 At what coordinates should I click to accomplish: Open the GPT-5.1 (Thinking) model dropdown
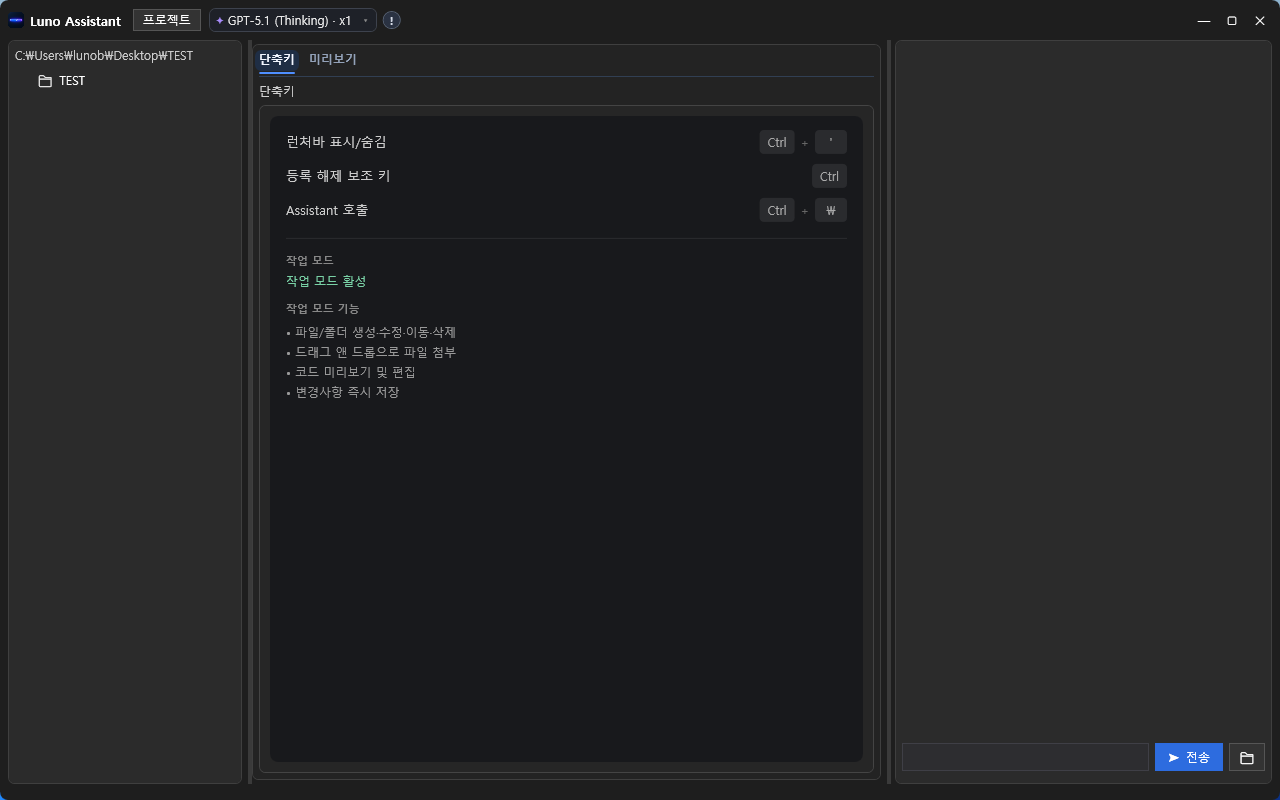[292, 20]
